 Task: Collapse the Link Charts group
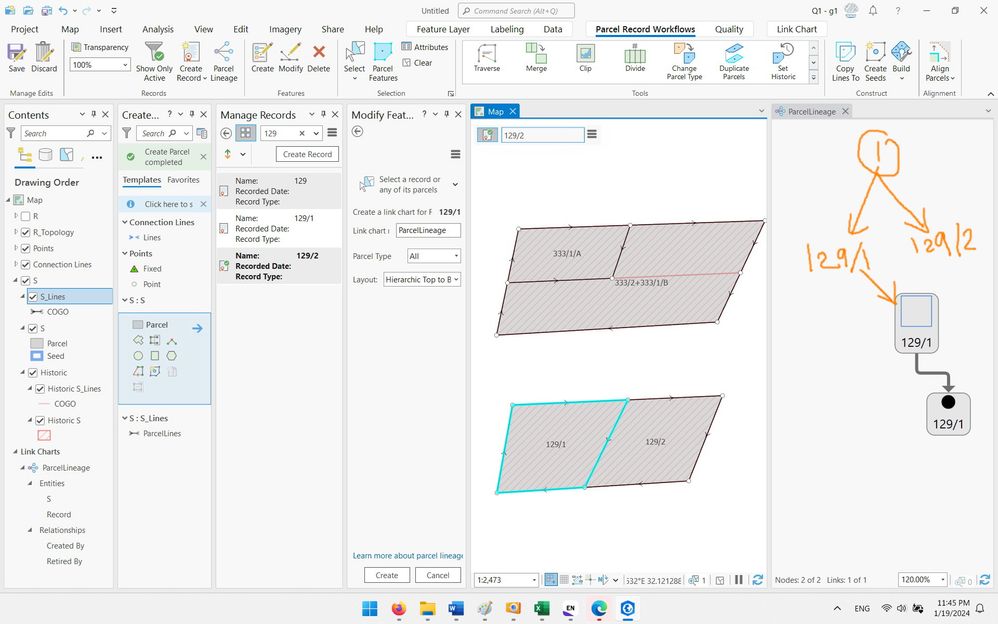pyautogui.click(x=15, y=451)
